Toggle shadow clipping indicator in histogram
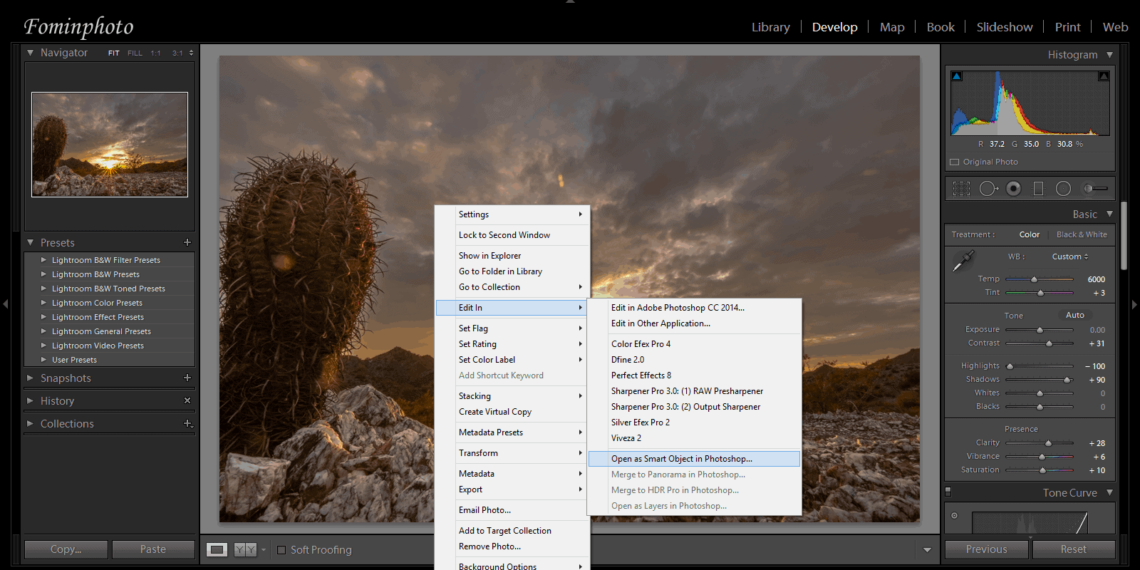The image size is (1140, 570). (956, 76)
